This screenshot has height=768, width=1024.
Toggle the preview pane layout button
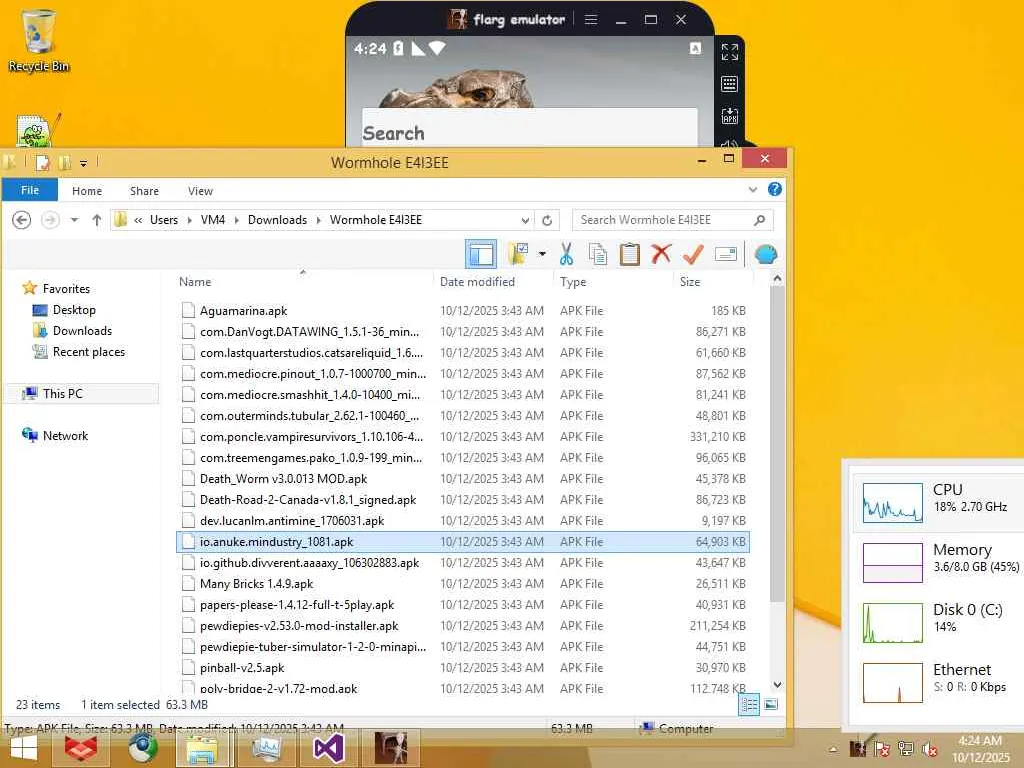[481, 254]
